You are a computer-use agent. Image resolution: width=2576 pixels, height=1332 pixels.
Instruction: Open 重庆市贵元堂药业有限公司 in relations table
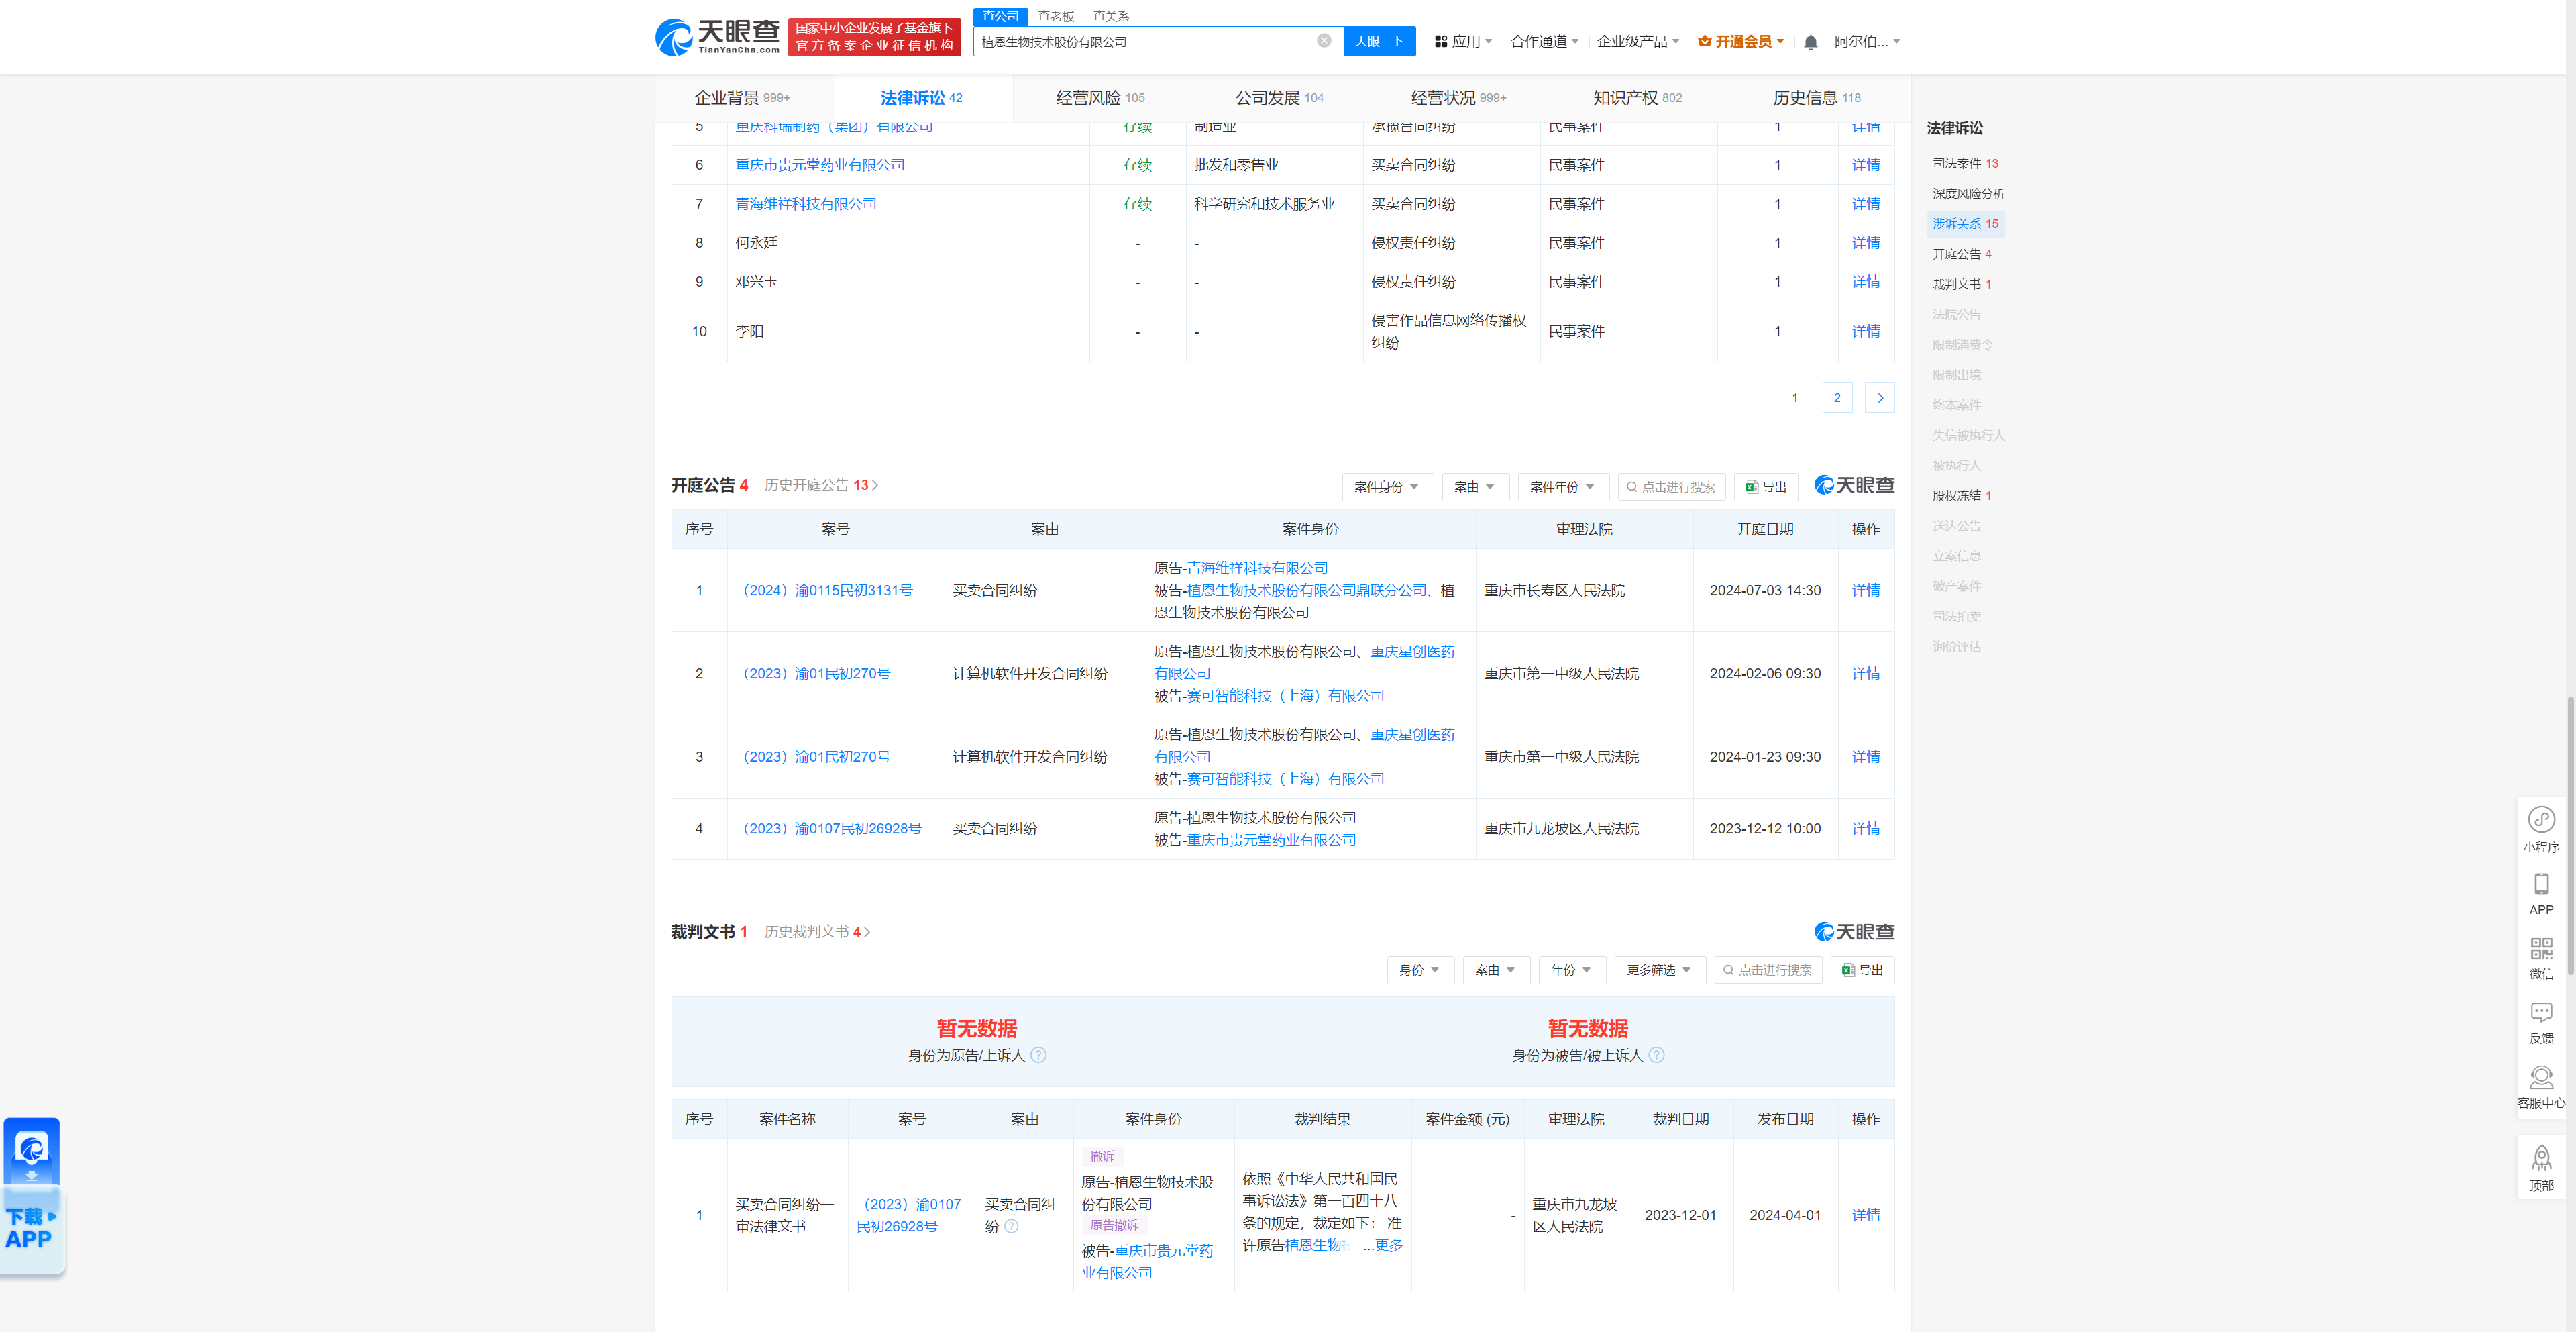820,165
